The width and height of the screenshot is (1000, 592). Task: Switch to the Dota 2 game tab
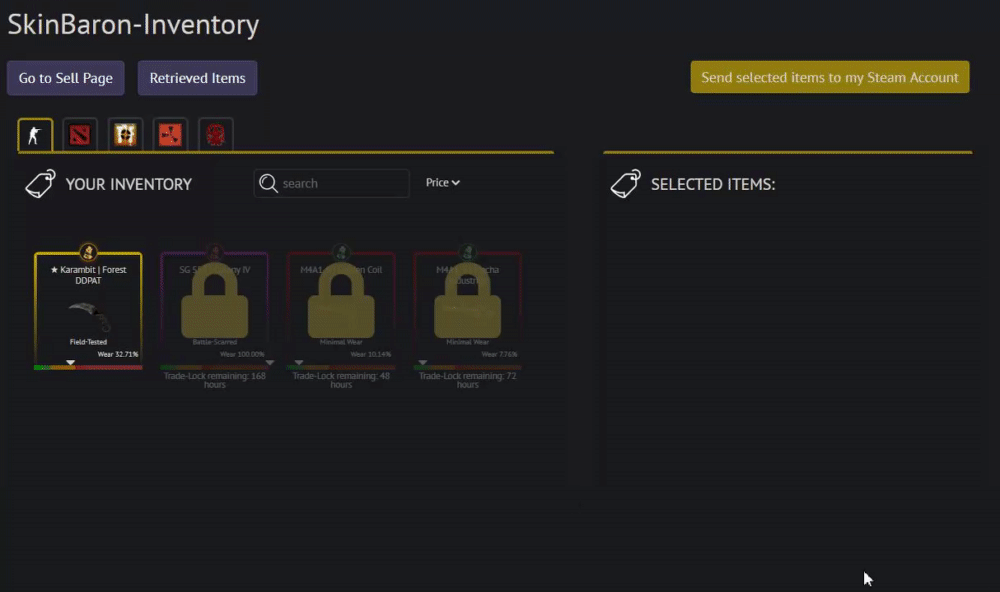pos(80,135)
